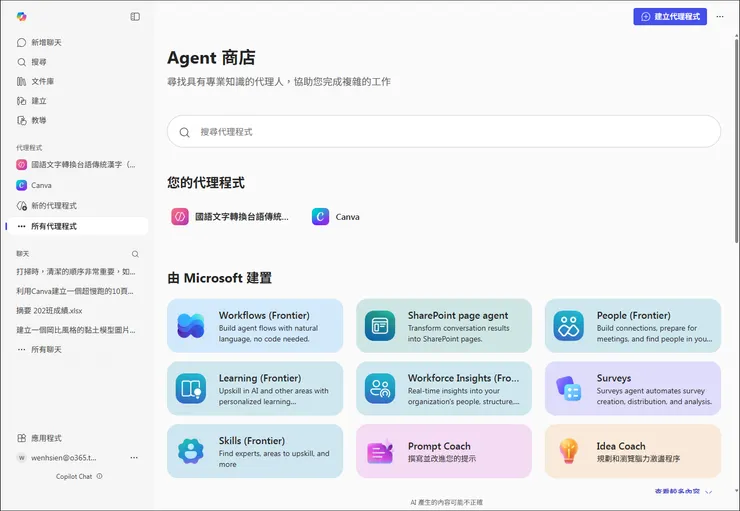Open the 國語文字轉換台語 agent in sidebar
The width and height of the screenshot is (740, 511).
click(x=77, y=165)
